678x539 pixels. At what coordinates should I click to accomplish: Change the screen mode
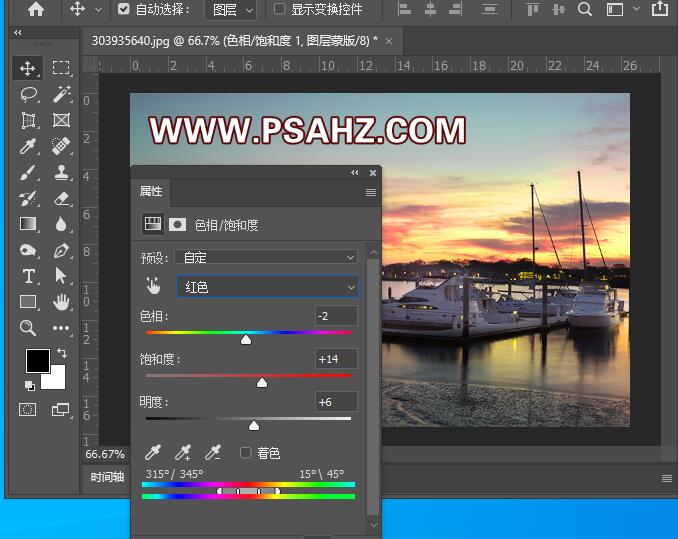pos(60,409)
